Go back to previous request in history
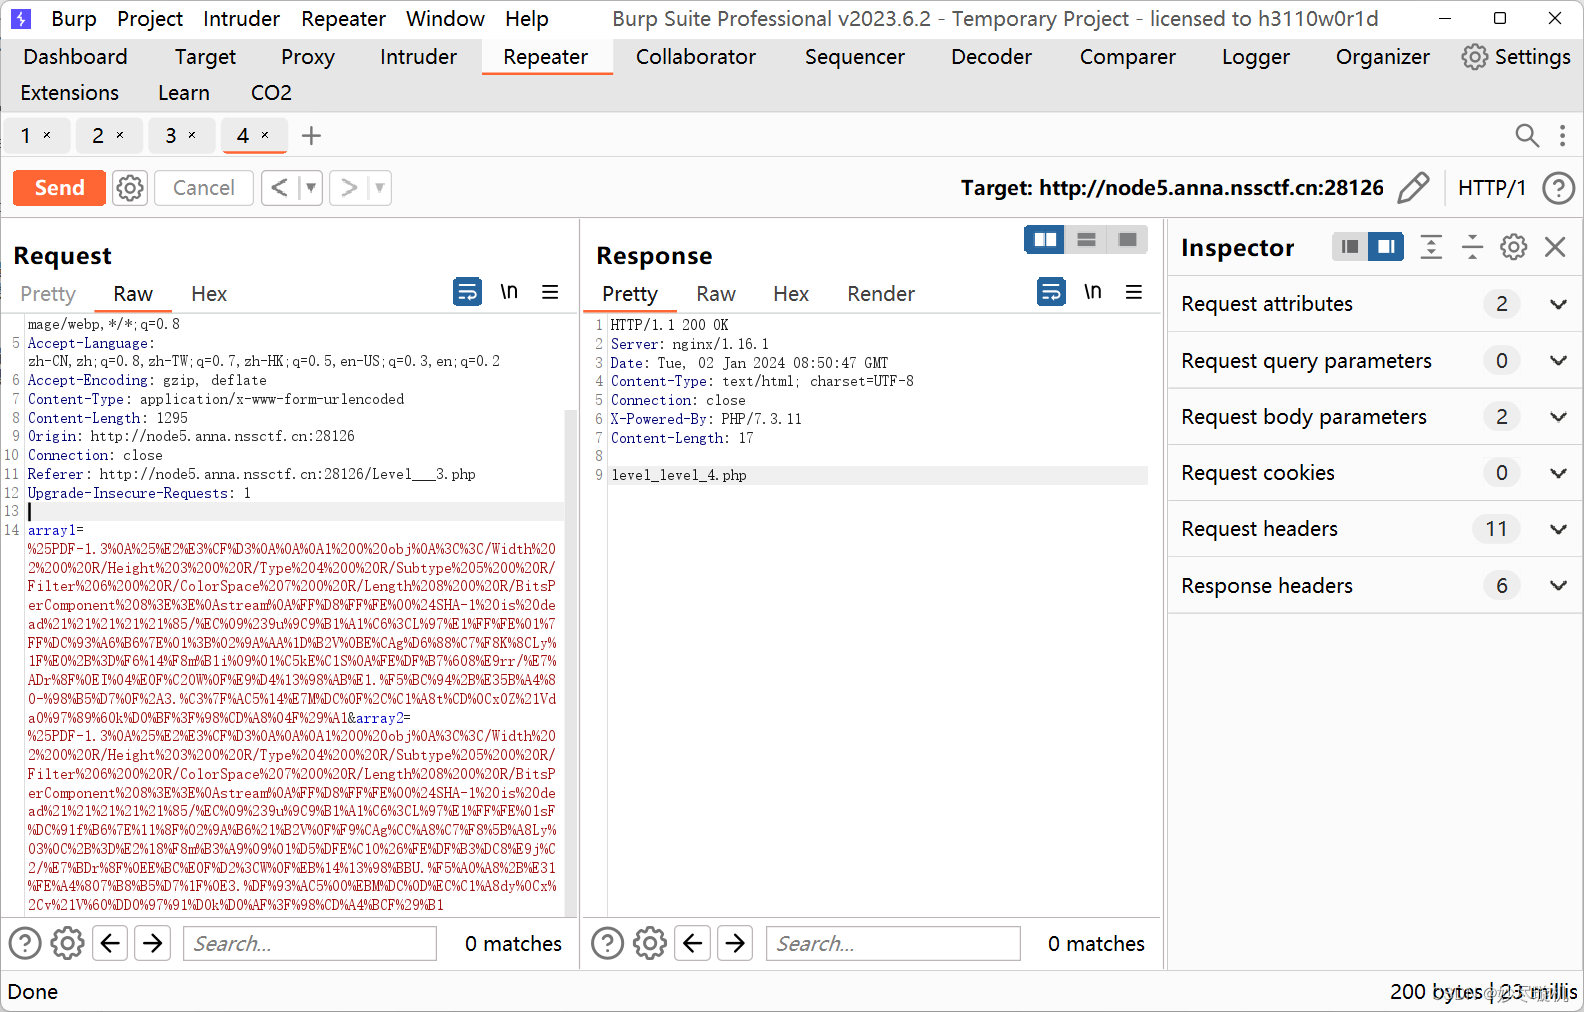 (280, 188)
